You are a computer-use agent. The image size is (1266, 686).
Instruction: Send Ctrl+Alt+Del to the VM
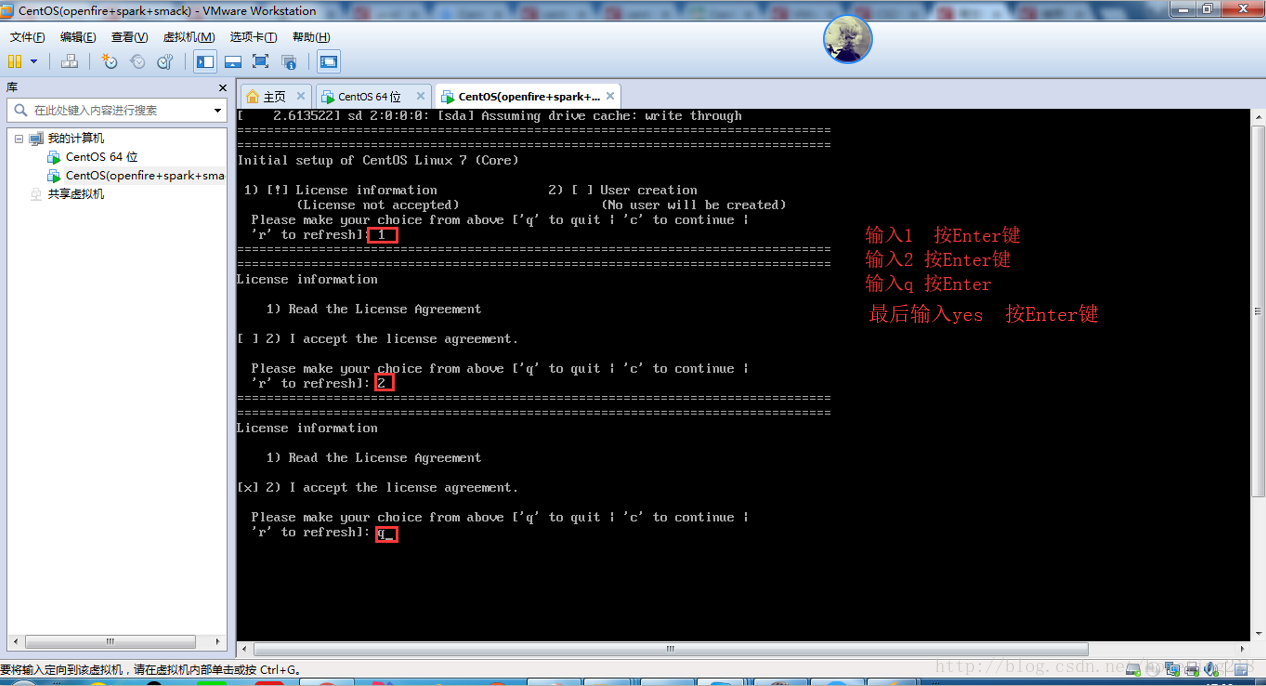(69, 62)
